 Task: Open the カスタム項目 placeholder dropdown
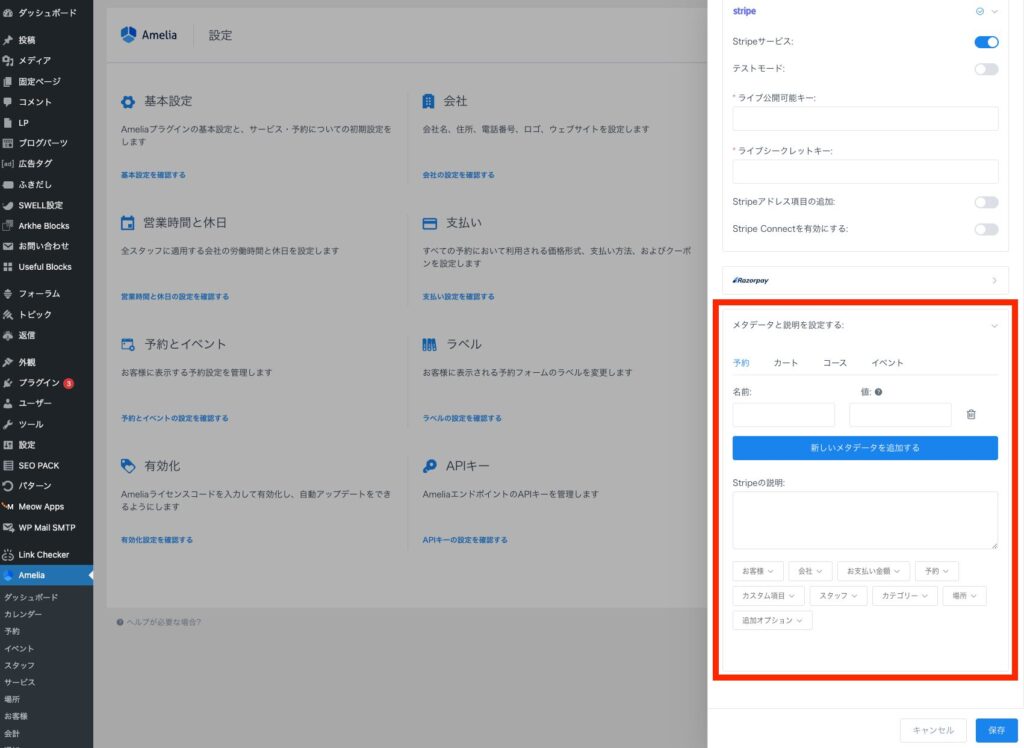click(768, 596)
